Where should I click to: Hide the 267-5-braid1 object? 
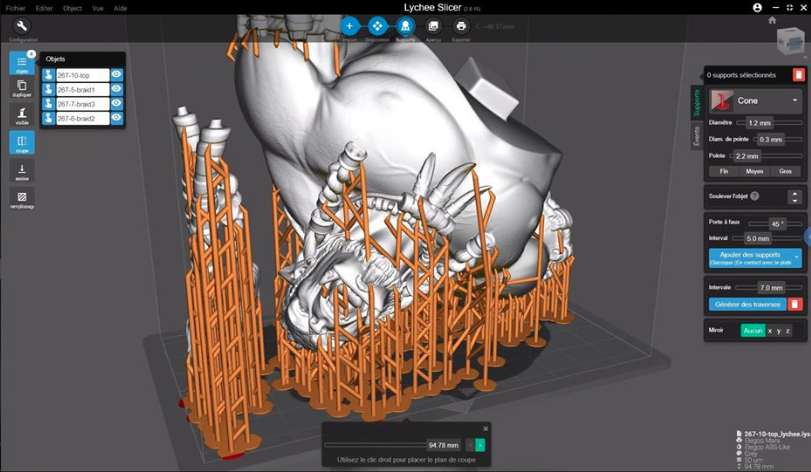[x=117, y=89]
